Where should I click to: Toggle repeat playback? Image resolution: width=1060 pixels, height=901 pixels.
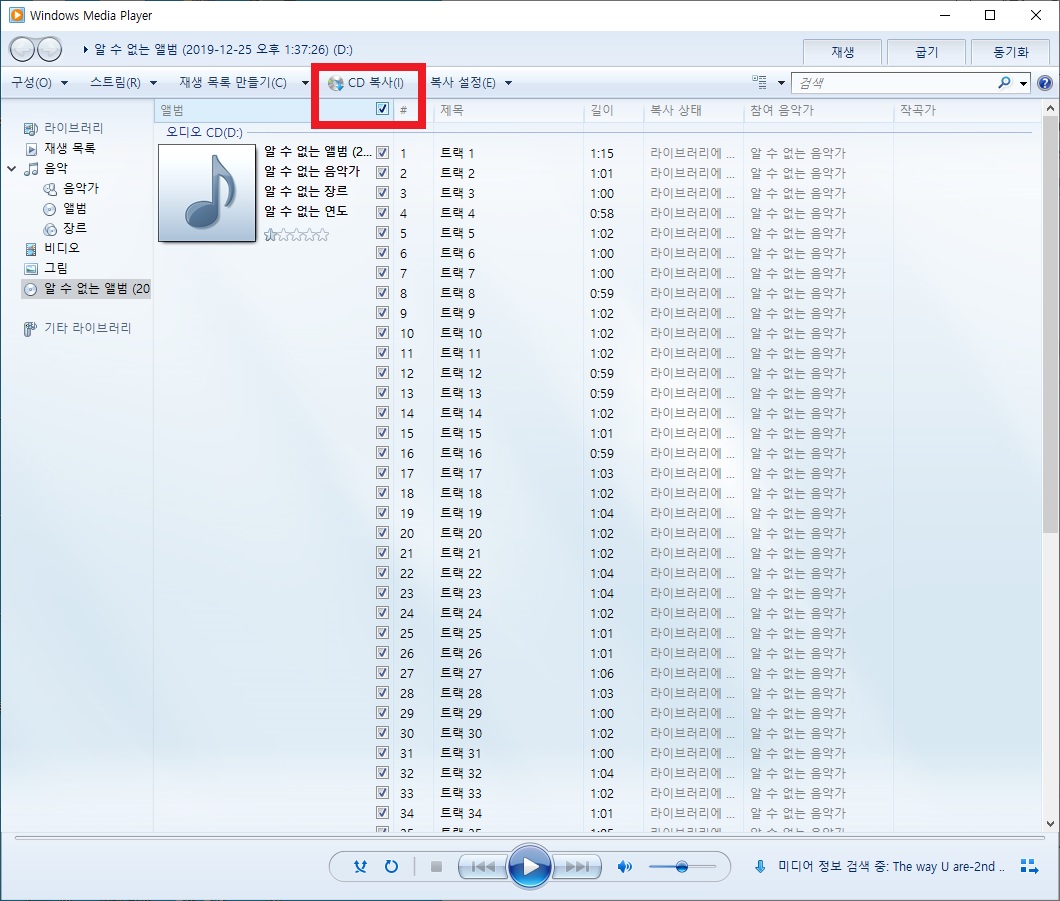(391, 866)
